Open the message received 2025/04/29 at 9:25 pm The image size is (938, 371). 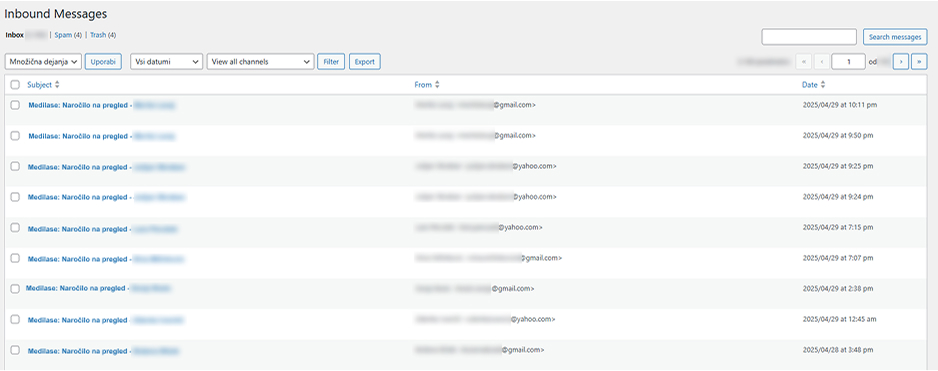point(106,167)
